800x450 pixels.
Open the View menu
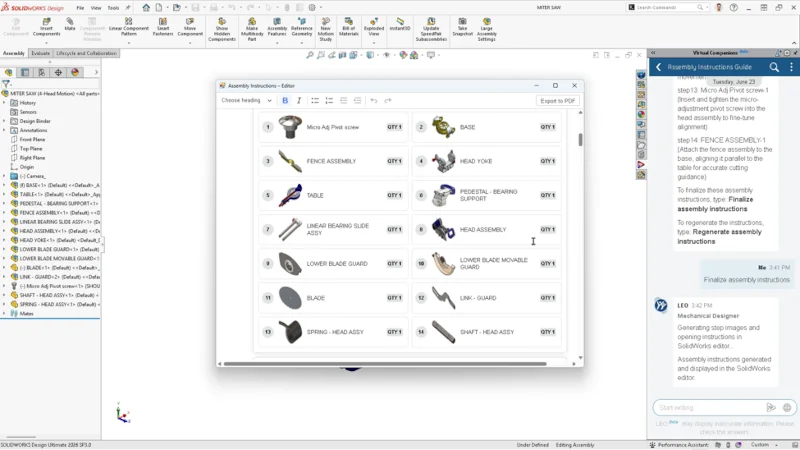tap(96, 8)
